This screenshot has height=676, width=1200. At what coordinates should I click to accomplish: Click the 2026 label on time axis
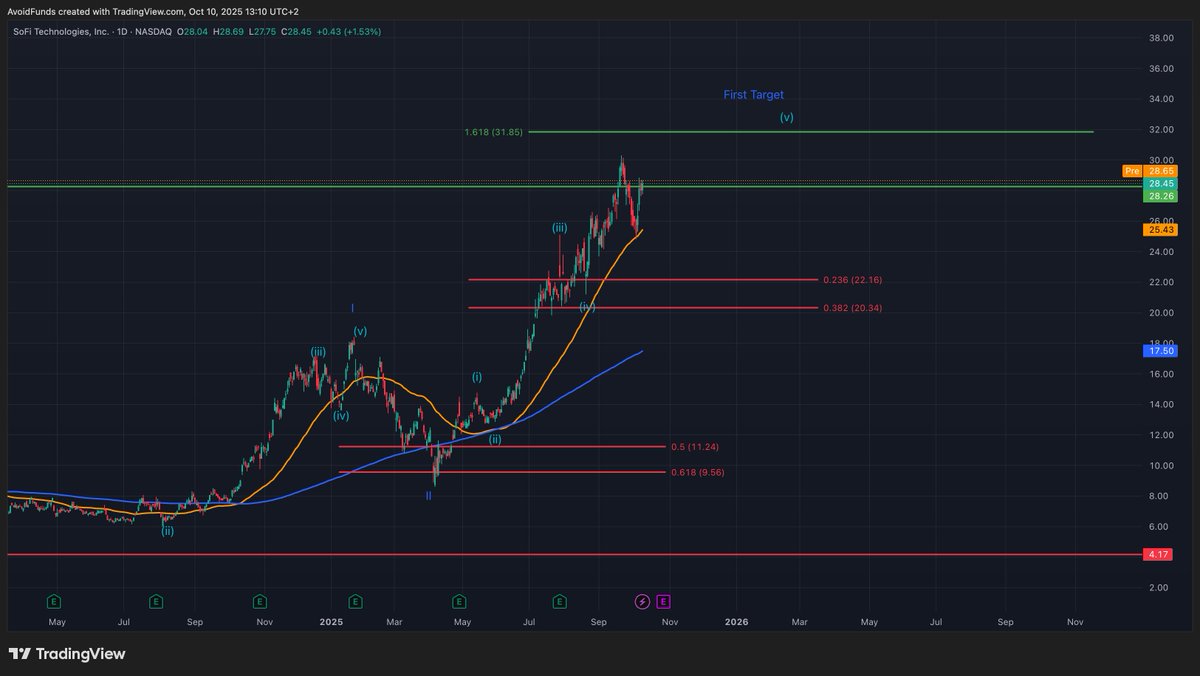click(x=736, y=622)
